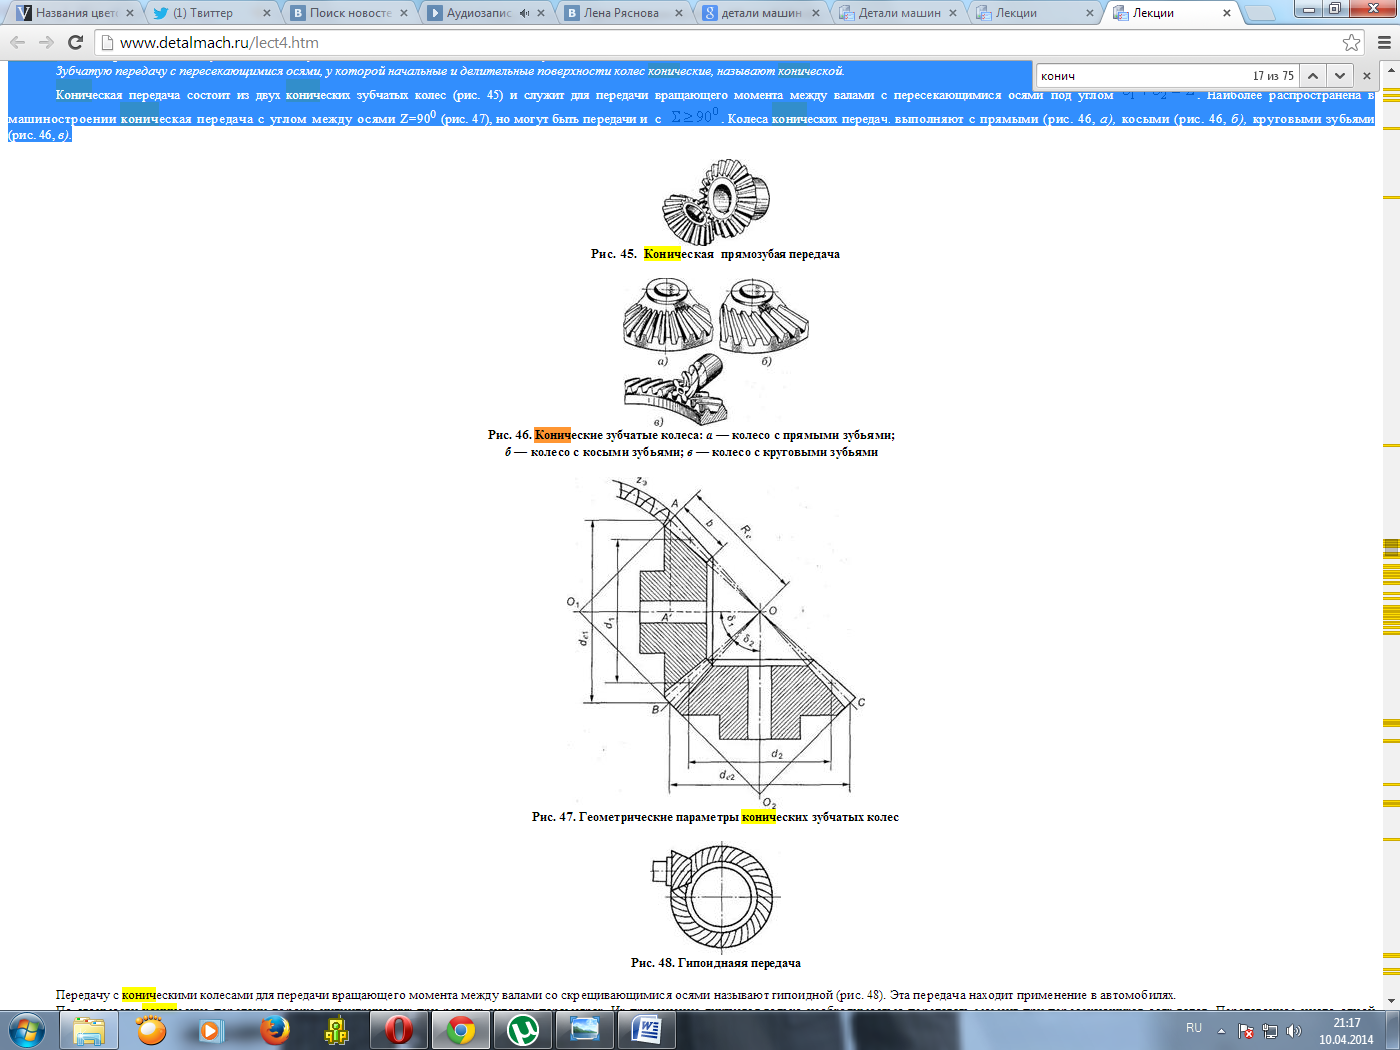Close the '(1) Твиттер' tab

click(x=267, y=13)
